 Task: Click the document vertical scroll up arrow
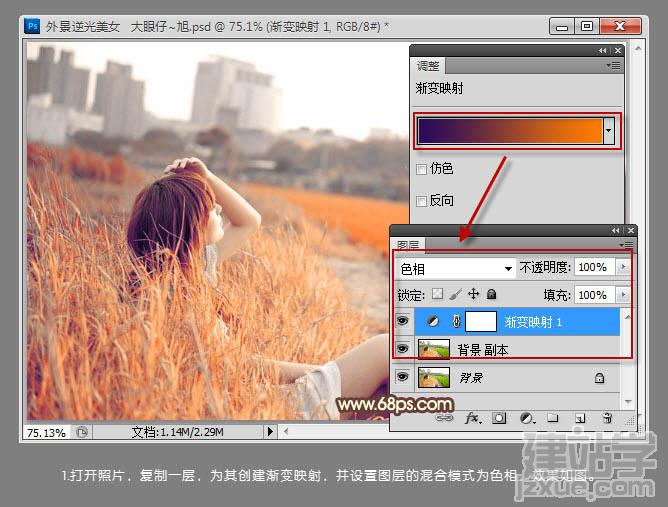tap(638, 48)
